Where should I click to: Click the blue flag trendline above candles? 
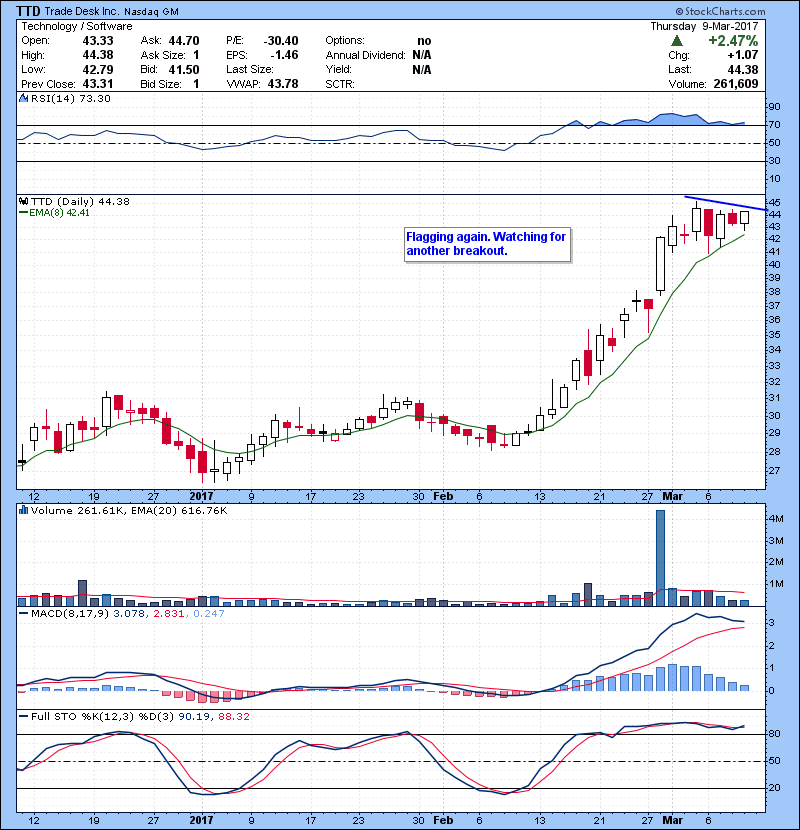pos(726,204)
